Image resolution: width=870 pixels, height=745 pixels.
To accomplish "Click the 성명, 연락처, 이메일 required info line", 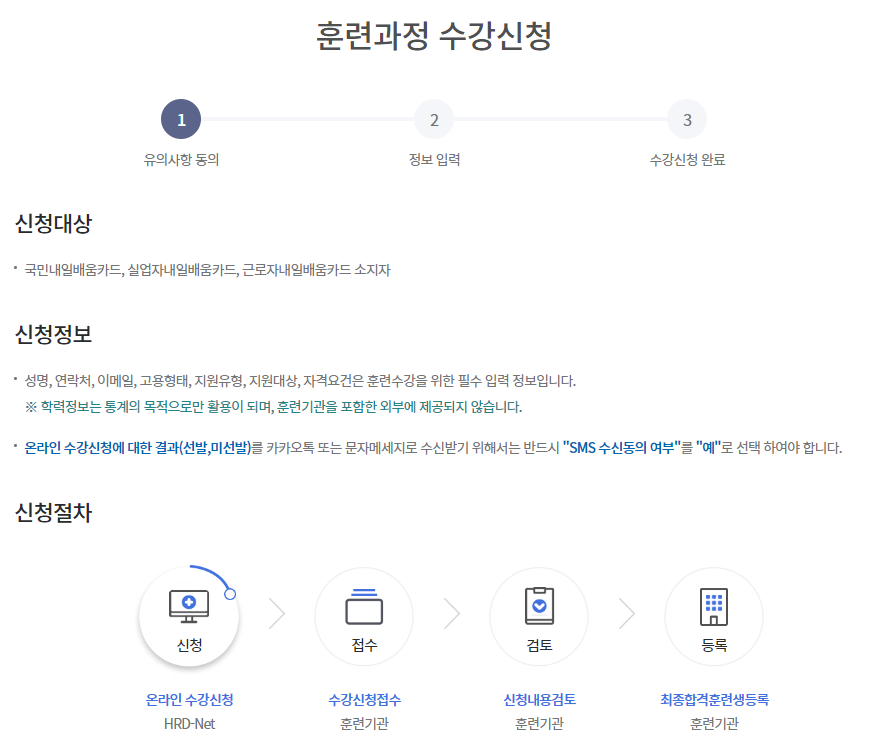I will 300,381.
